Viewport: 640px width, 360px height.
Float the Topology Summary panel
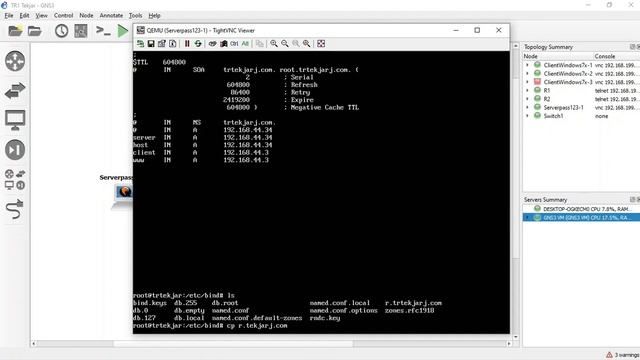[632, 47]
